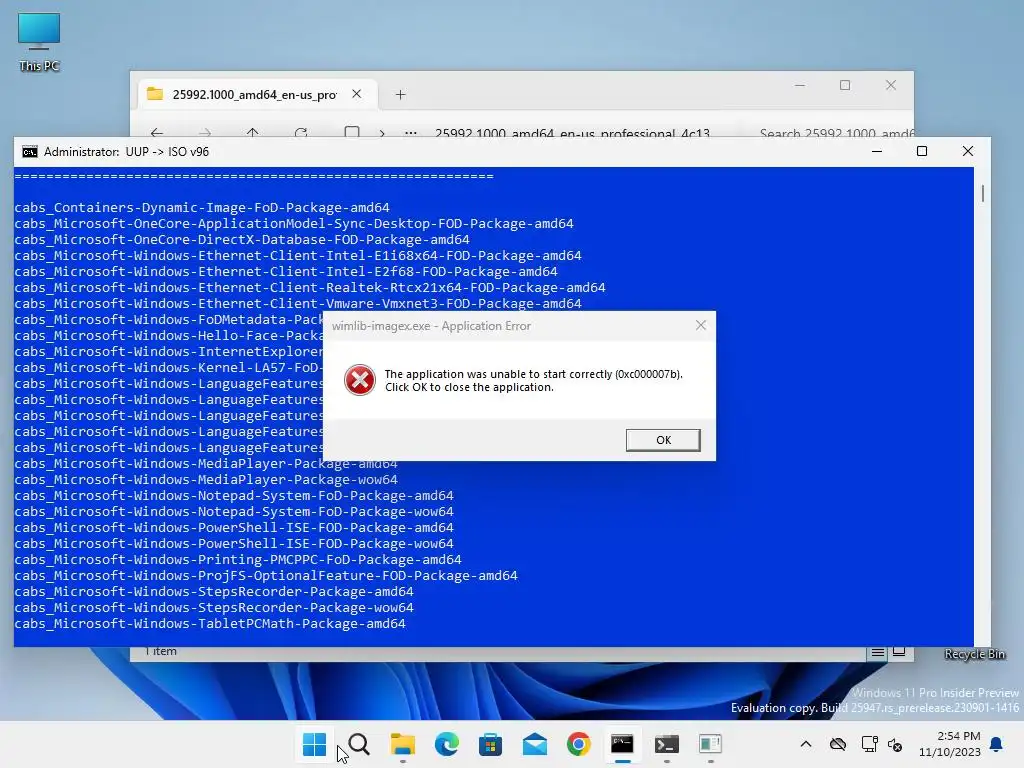
Task: Click the Vmware-Vmxnet3 line
Action: [298, 304]
